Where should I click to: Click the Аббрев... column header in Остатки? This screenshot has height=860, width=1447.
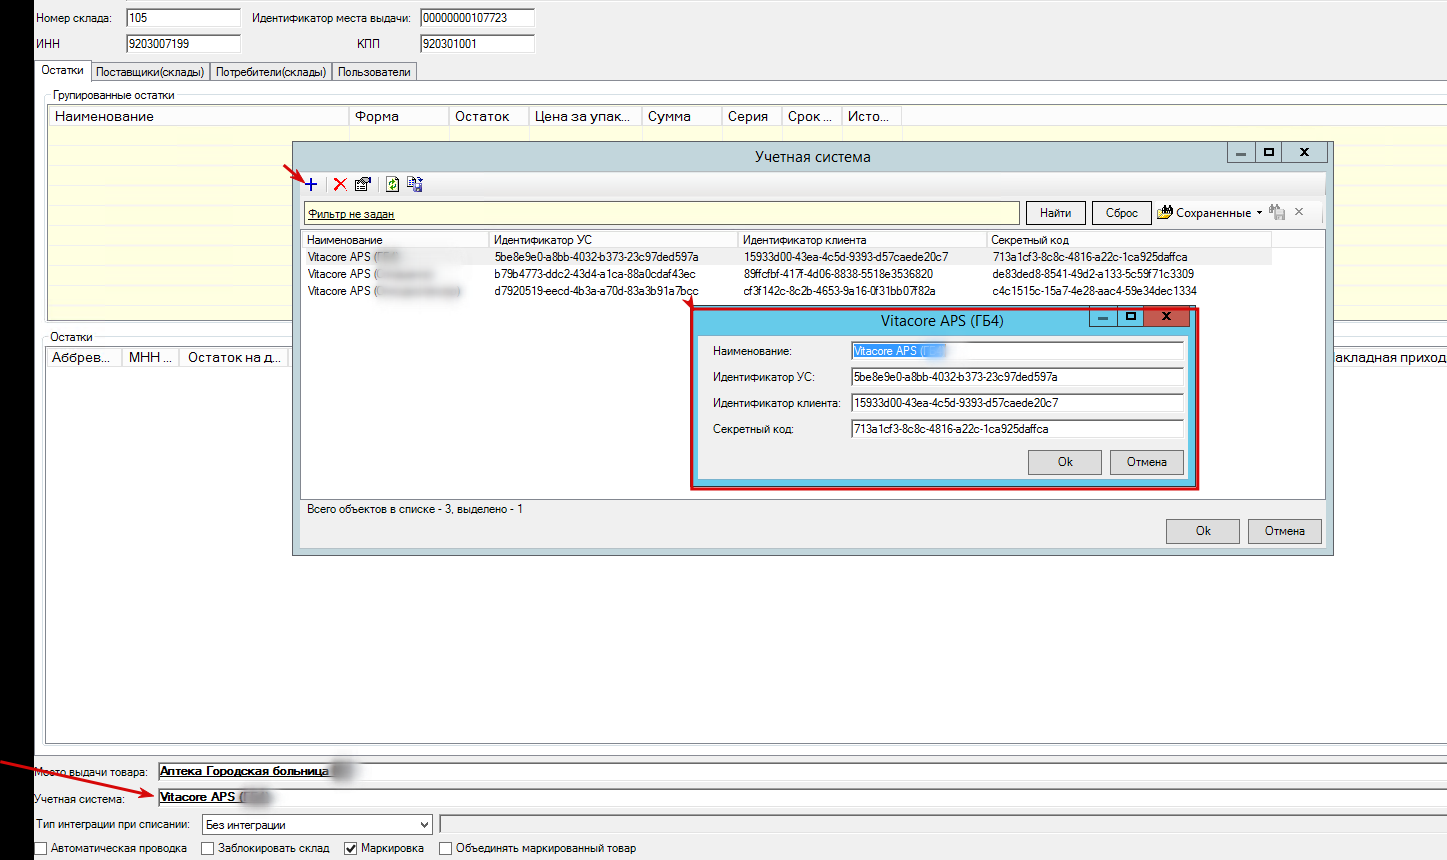coord(84,358)
